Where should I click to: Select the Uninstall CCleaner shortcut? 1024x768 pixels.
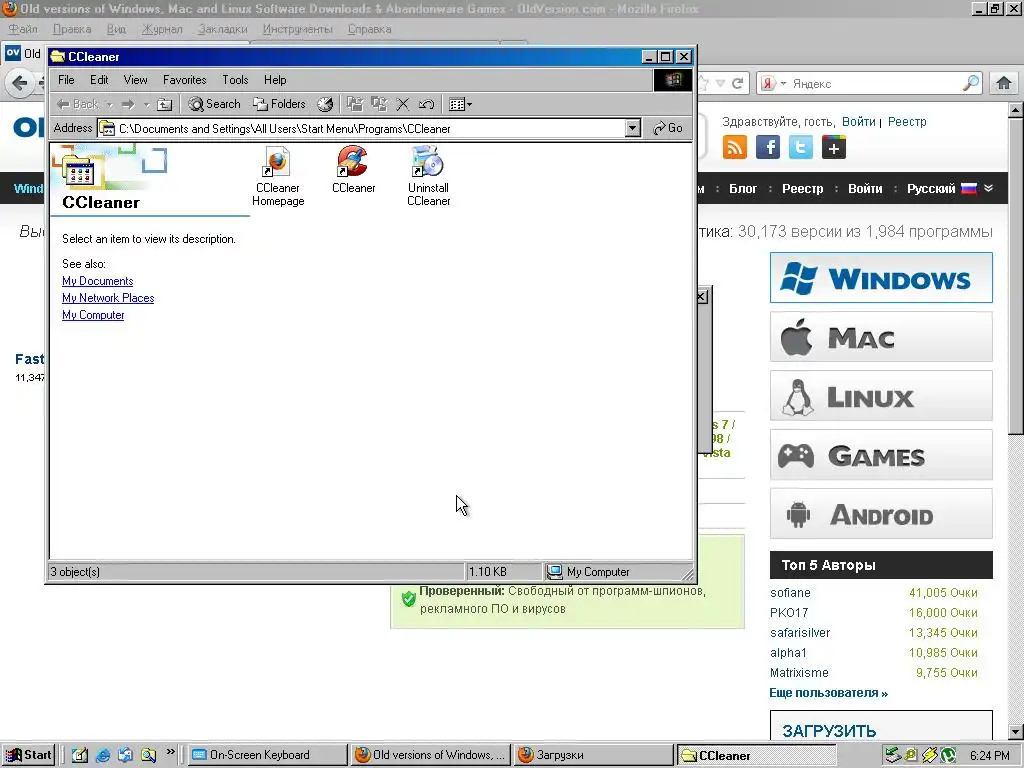point(428,176)
